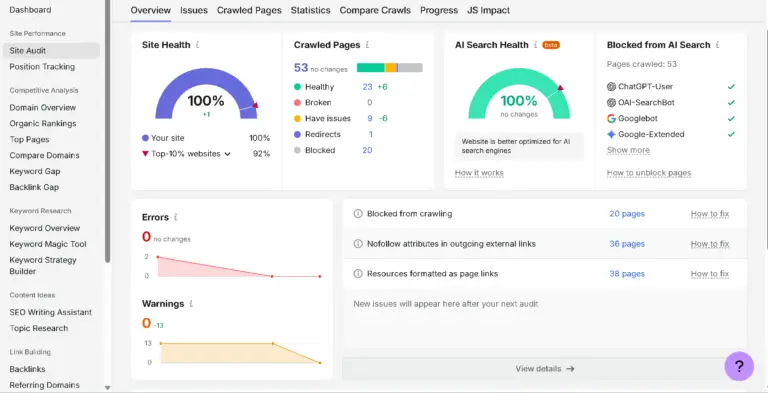Click the Warnings info icon

(191, 304)
